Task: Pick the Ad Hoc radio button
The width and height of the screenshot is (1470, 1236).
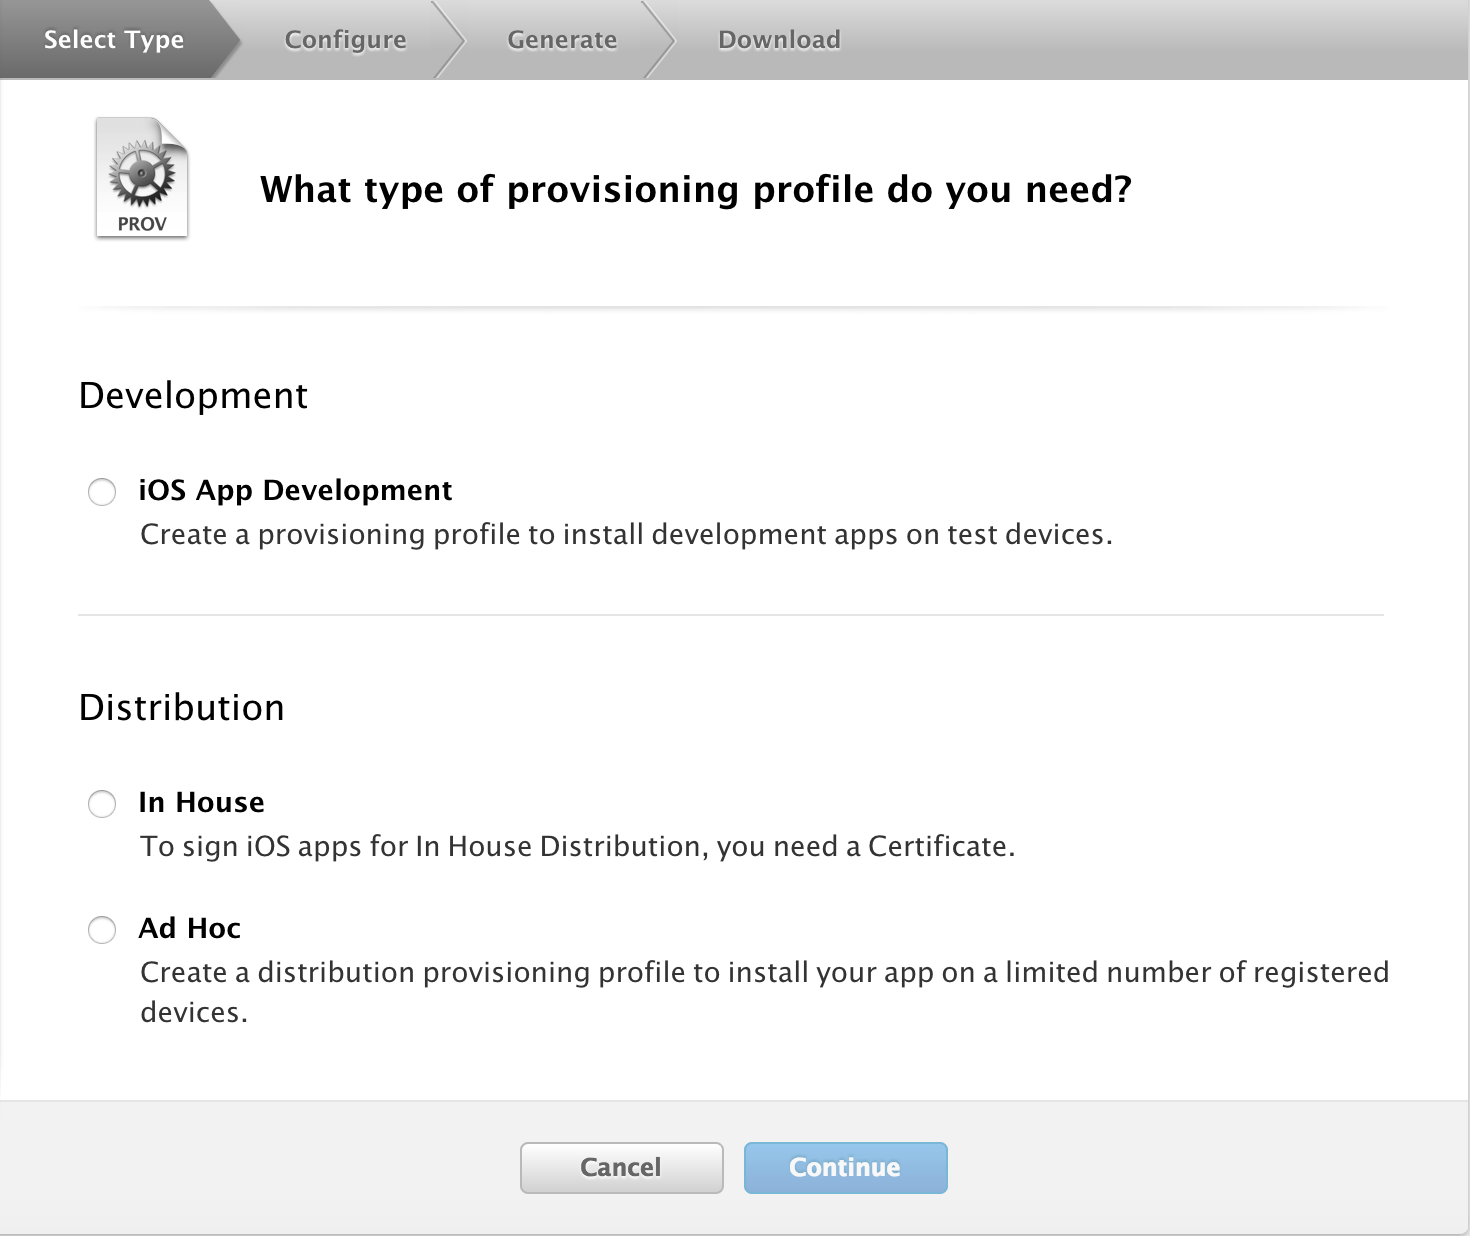Action: click(x=102, y=930)
